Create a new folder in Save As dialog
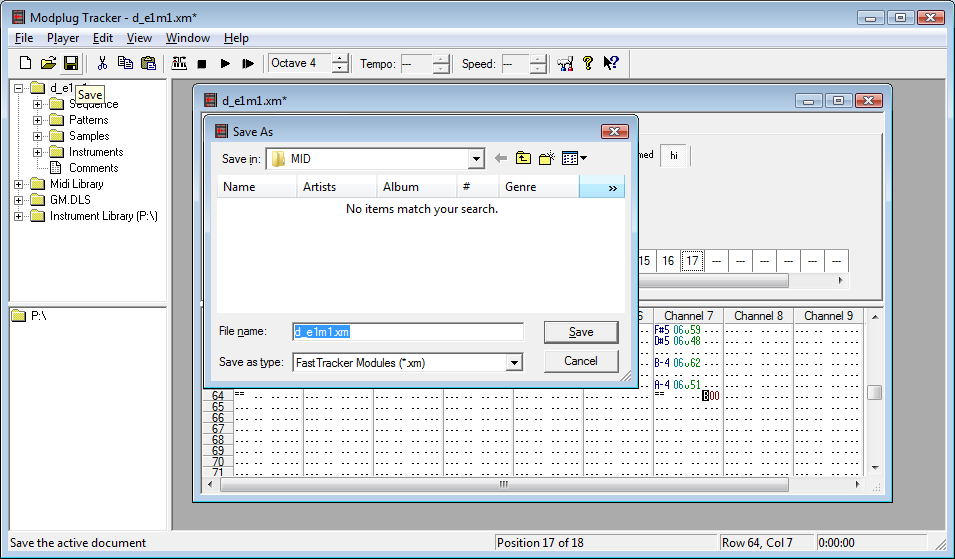This screenshot has height=559, width=955. 546,158
